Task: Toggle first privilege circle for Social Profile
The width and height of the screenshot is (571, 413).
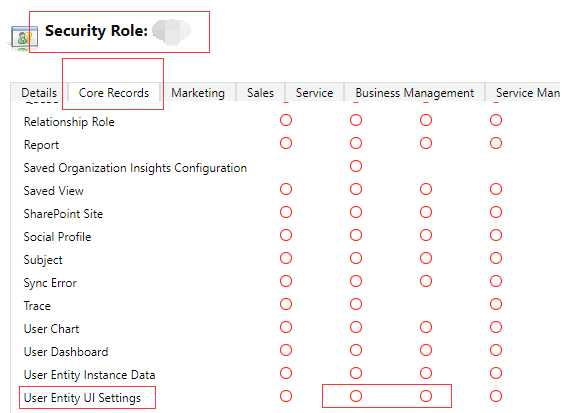Action: point(286,235)
